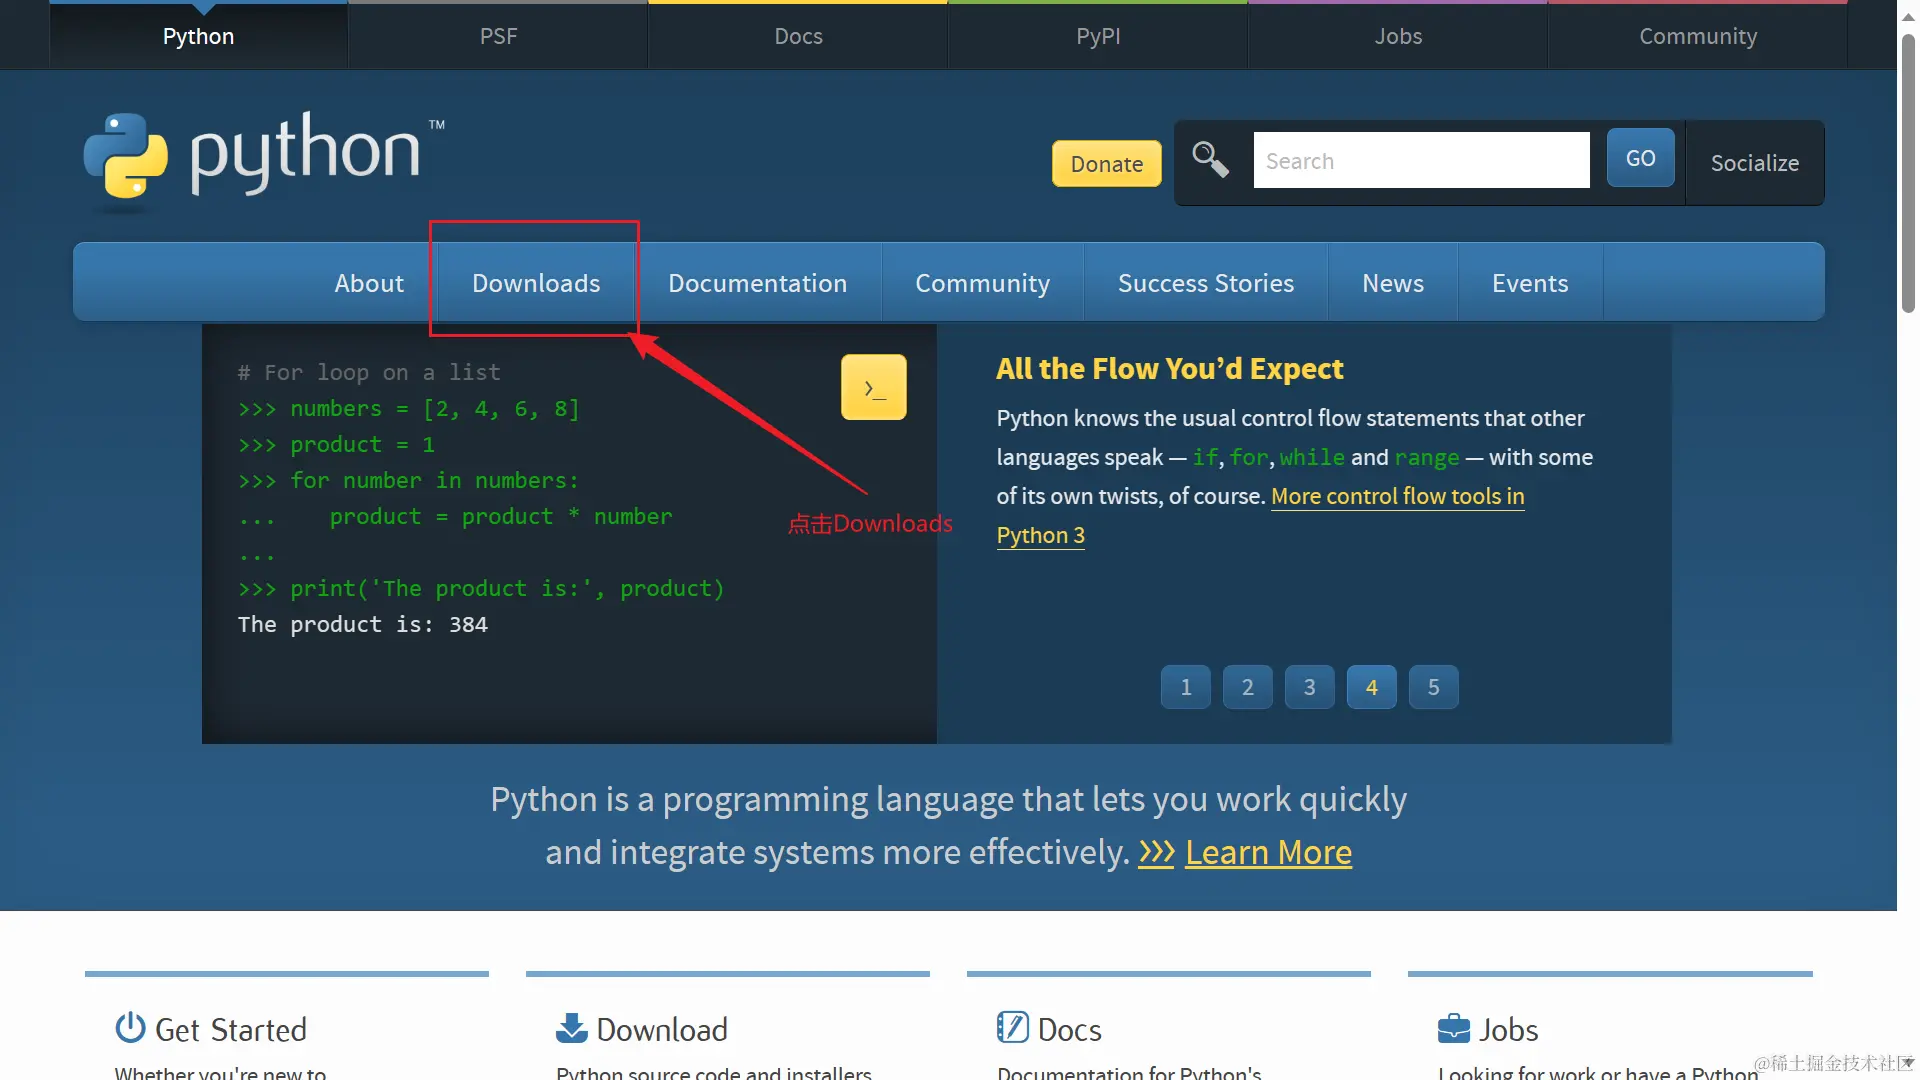Launch the interactive shell yellow icon

(874, 388)
